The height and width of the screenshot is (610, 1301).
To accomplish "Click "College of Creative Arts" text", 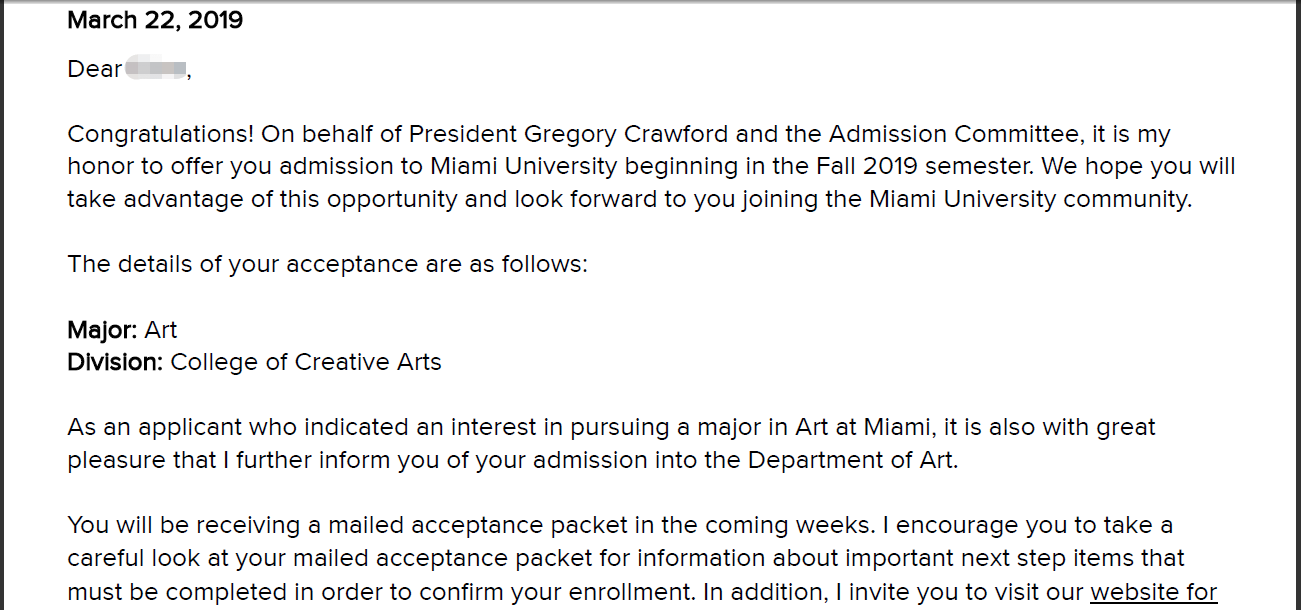I will tap(306, 362).
